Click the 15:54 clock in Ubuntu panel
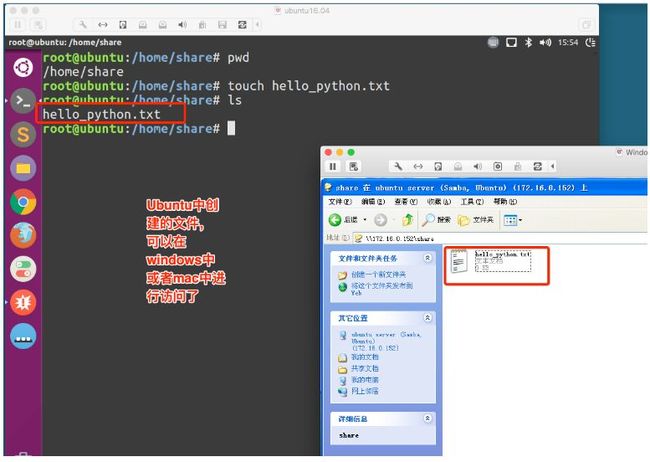This screenshot has width=650, height=462. point(568,42)
